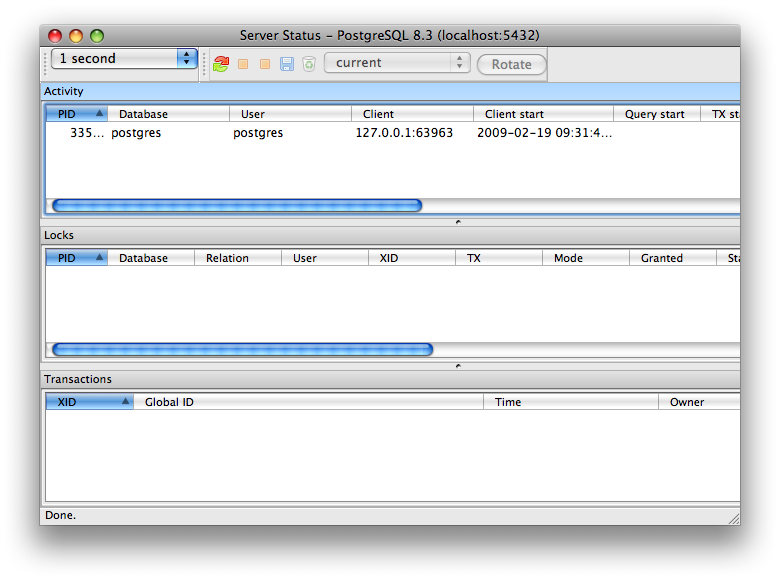Screen dimensions: 780x580
Task: Select the postgres activity row
Action: (x=300, y=133)
